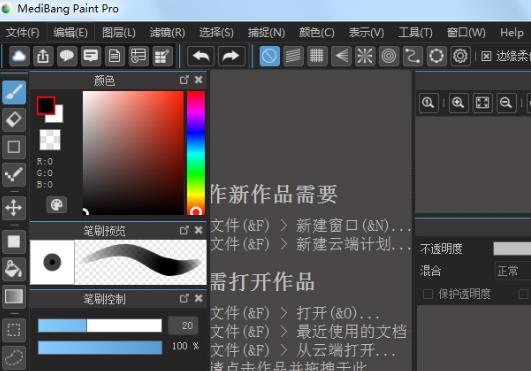The height and width of the screenshot is (371, 531).
Task: Click the panel edit icon in toolbar
Action: coord(163,56)
